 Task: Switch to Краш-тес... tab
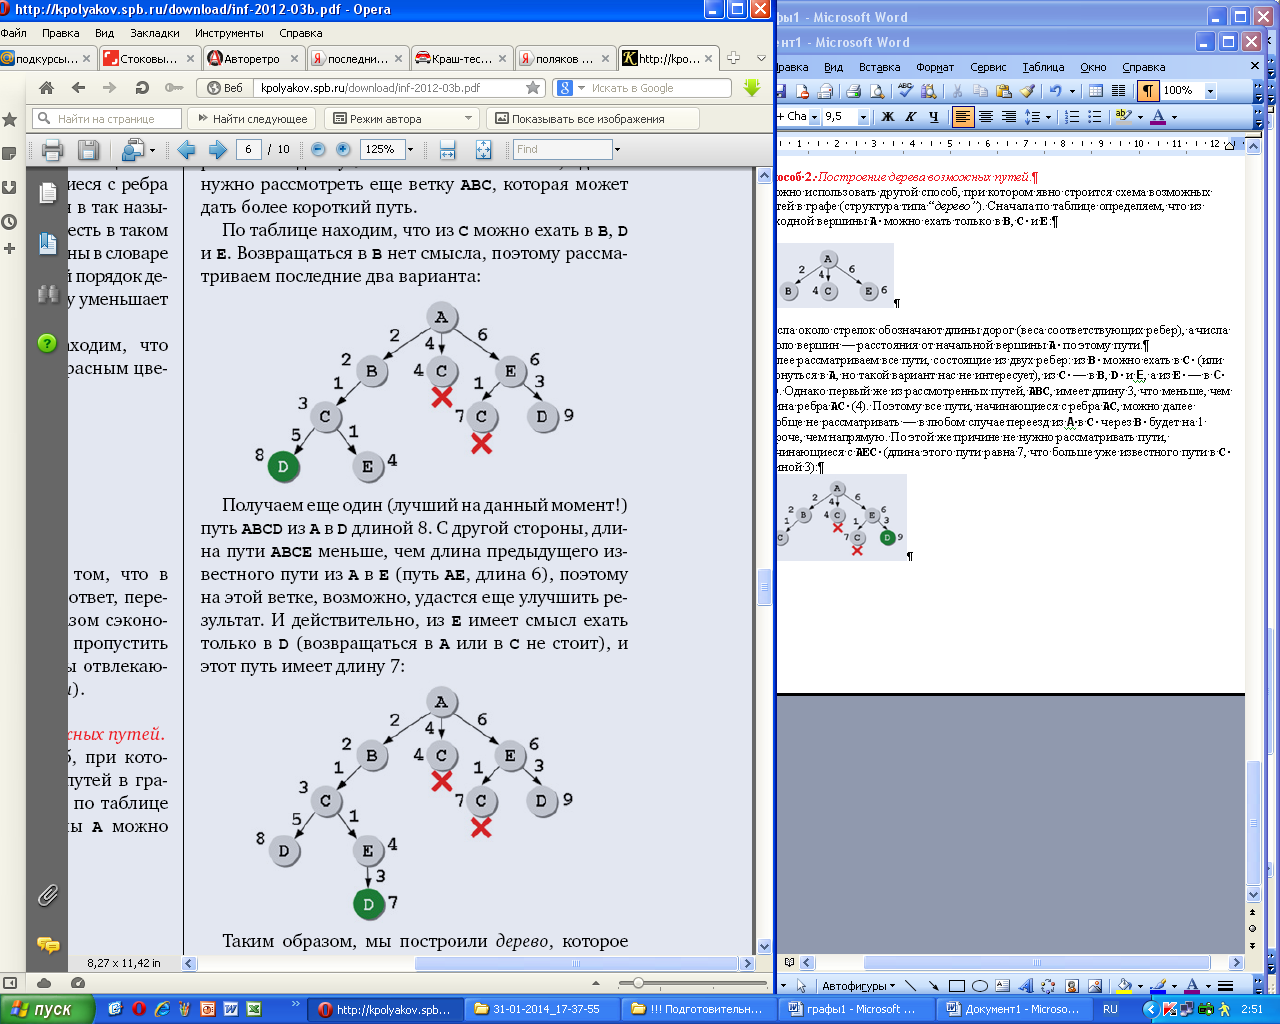click(x=460, y=59)
